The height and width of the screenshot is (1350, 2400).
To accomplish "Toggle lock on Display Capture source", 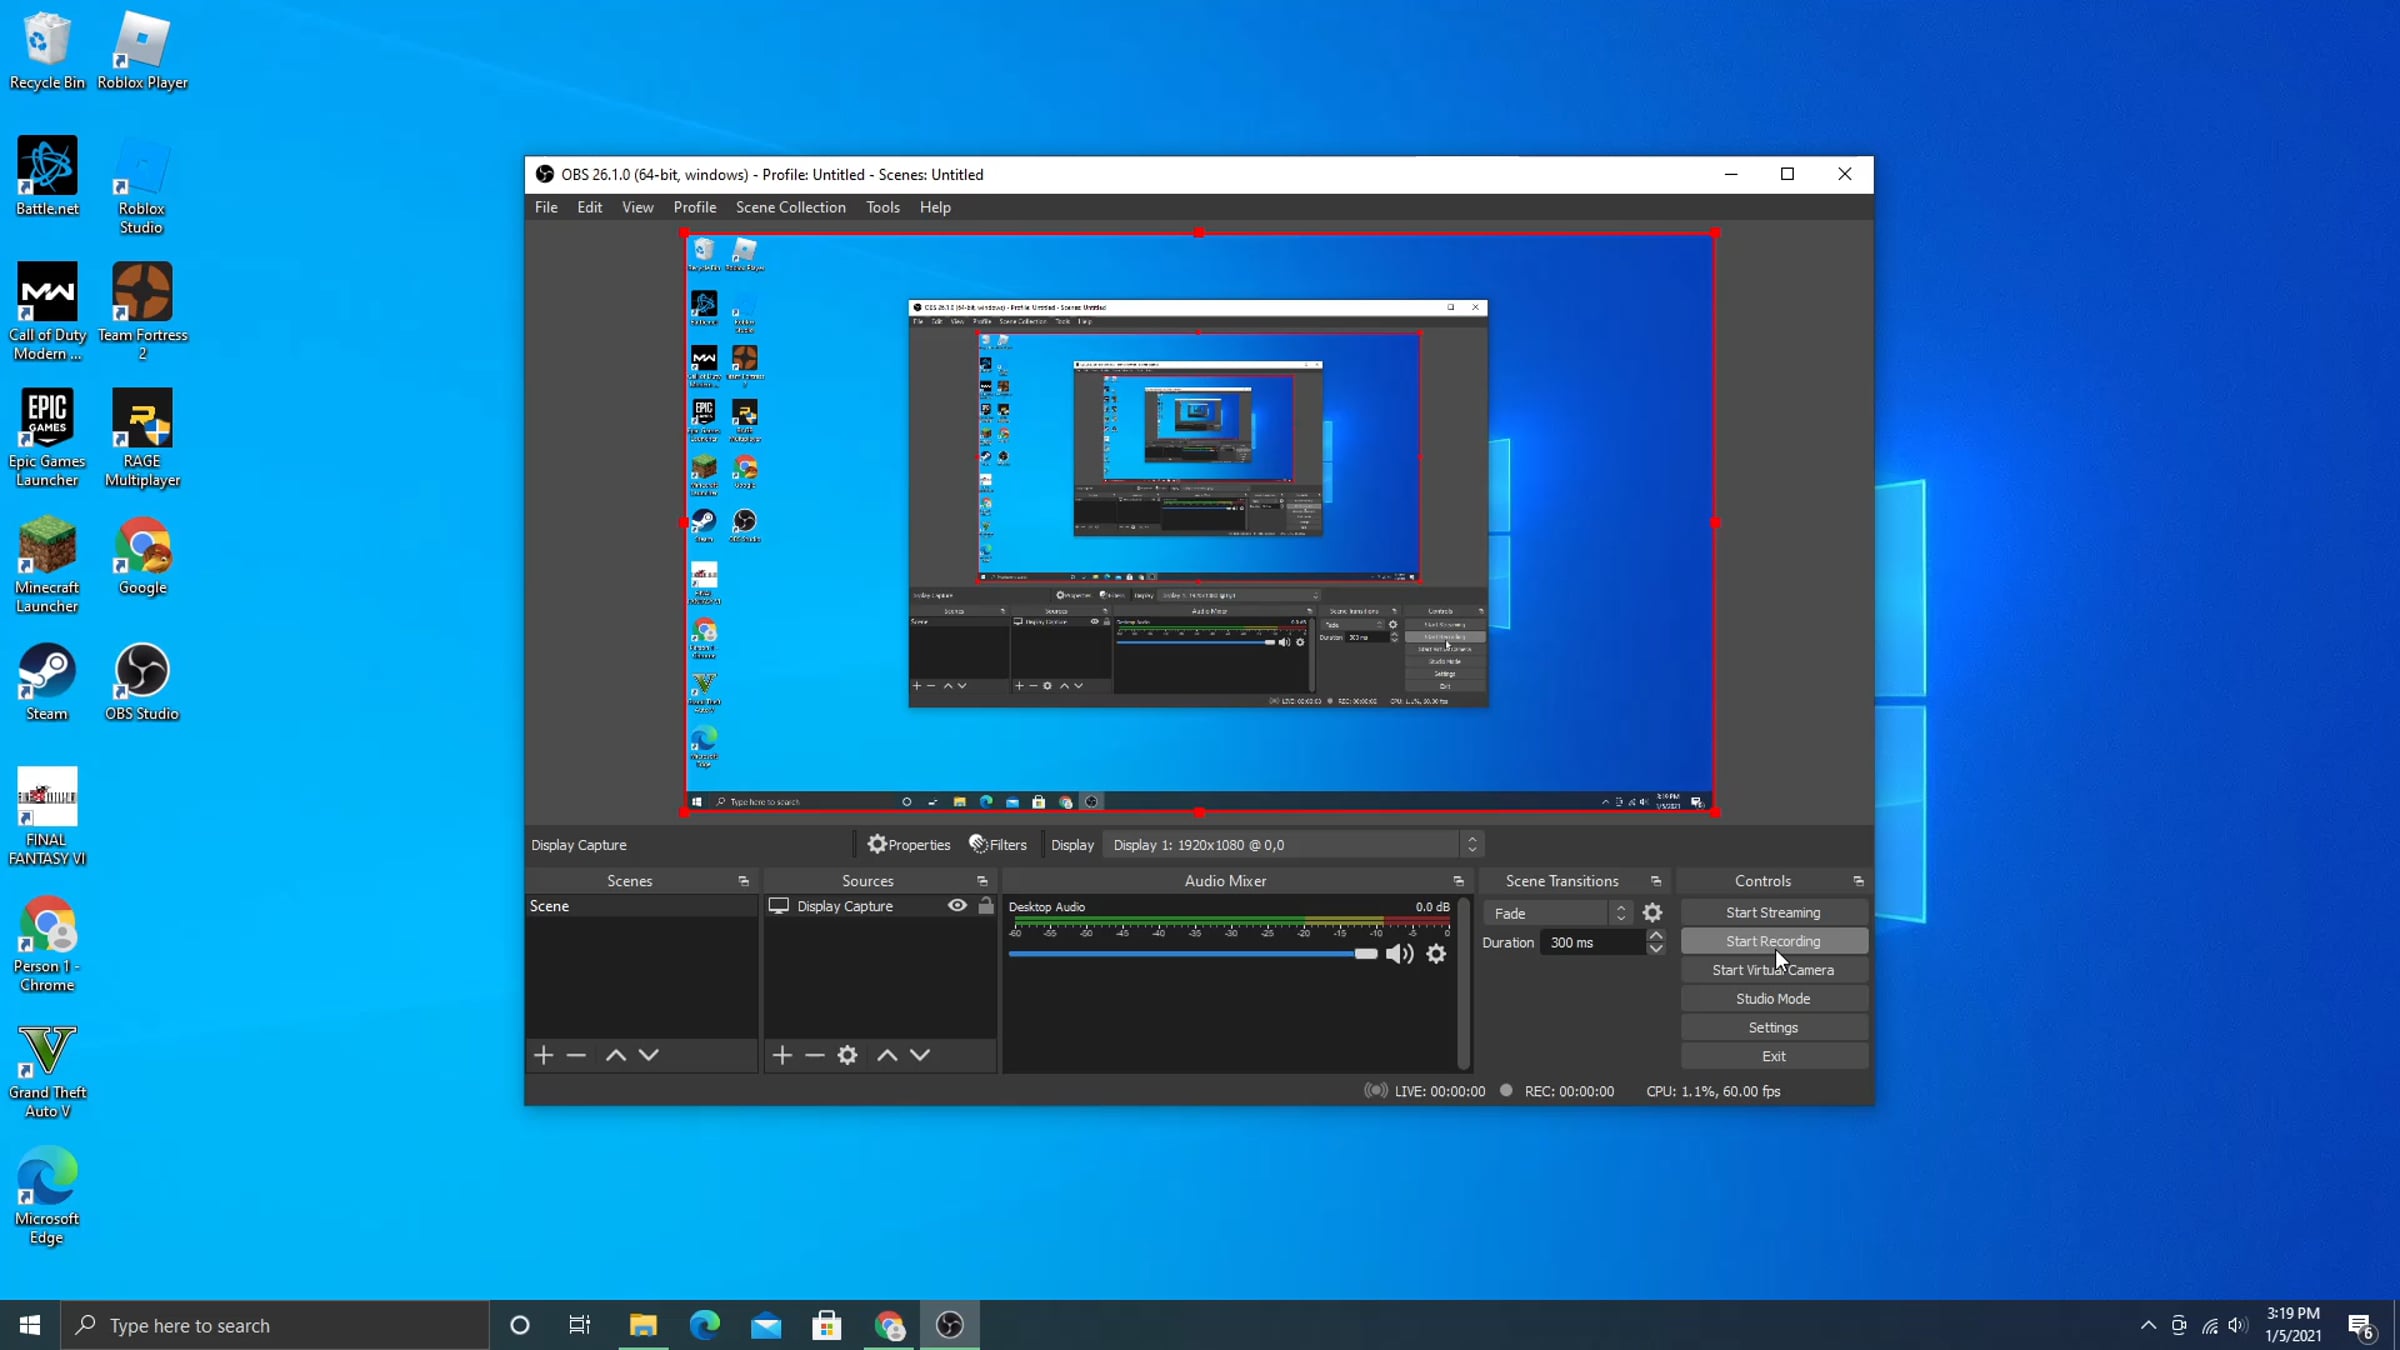I will pos(986,906).
